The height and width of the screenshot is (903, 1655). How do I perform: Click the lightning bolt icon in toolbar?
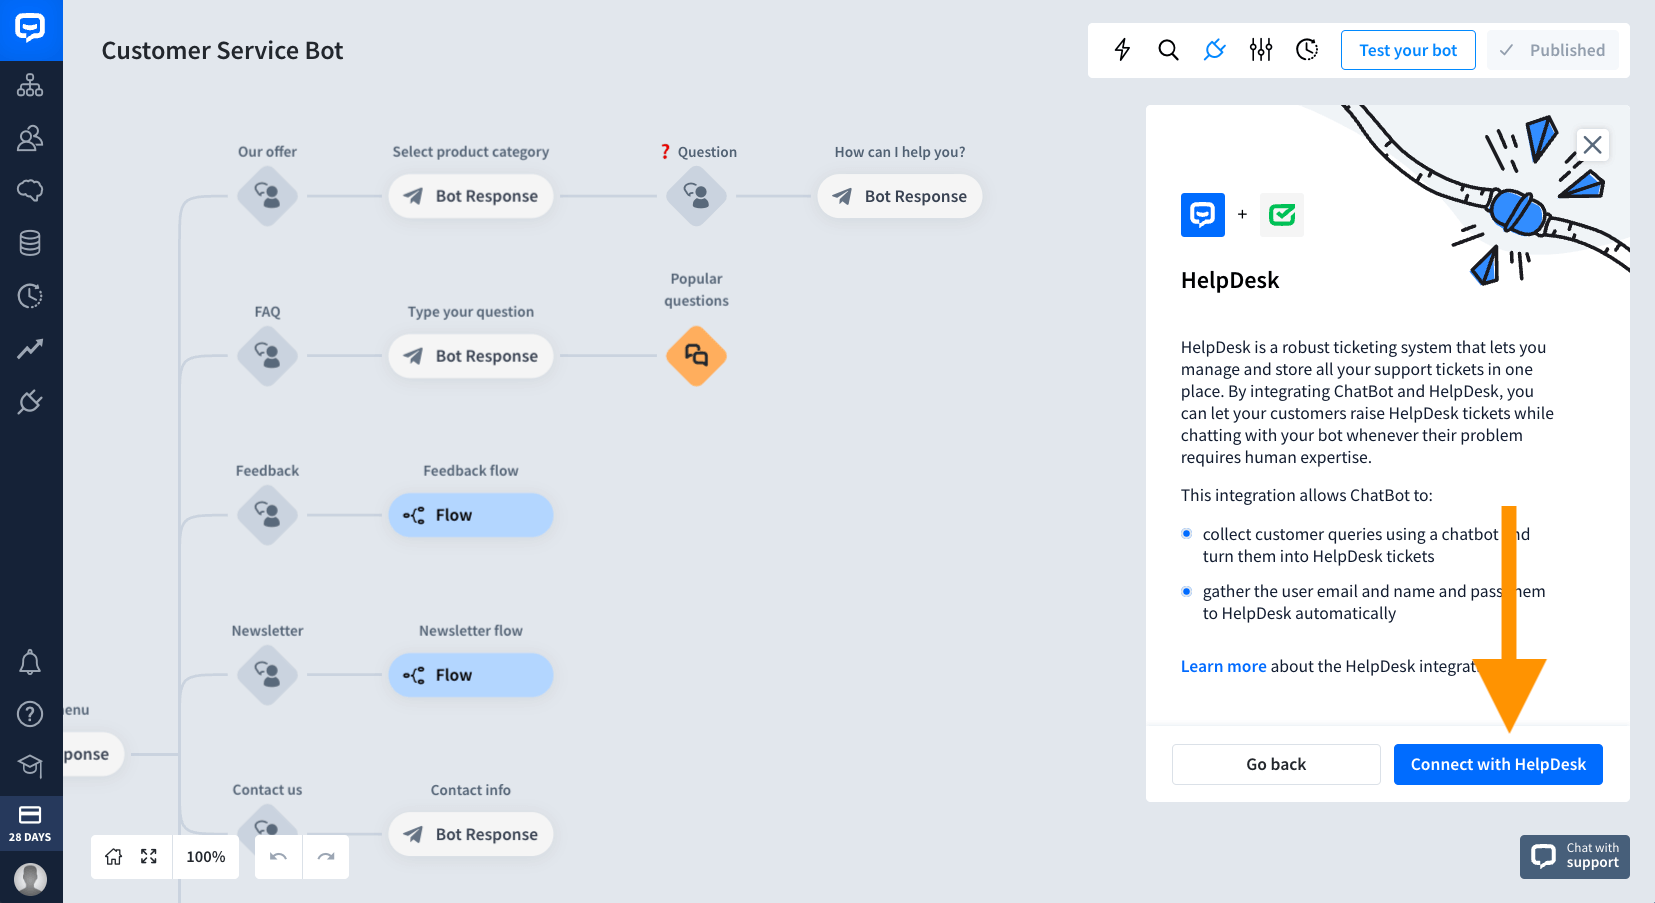click(1122, 50)
